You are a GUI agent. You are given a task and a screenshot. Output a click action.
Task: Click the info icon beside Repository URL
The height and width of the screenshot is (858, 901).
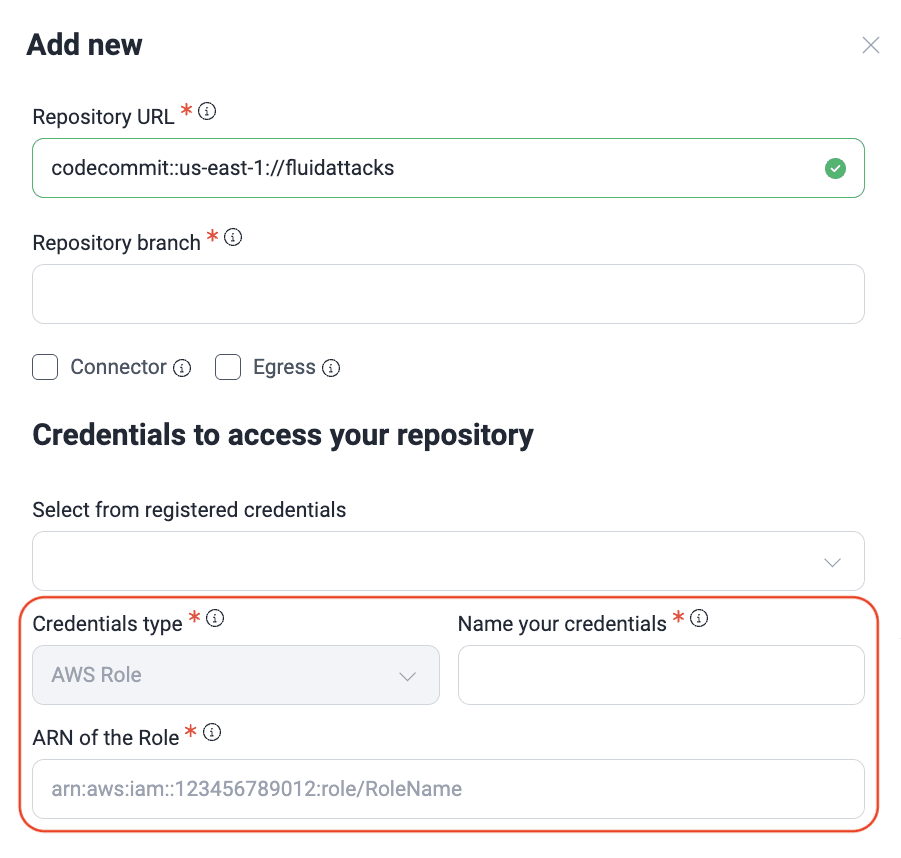(207, 112)
